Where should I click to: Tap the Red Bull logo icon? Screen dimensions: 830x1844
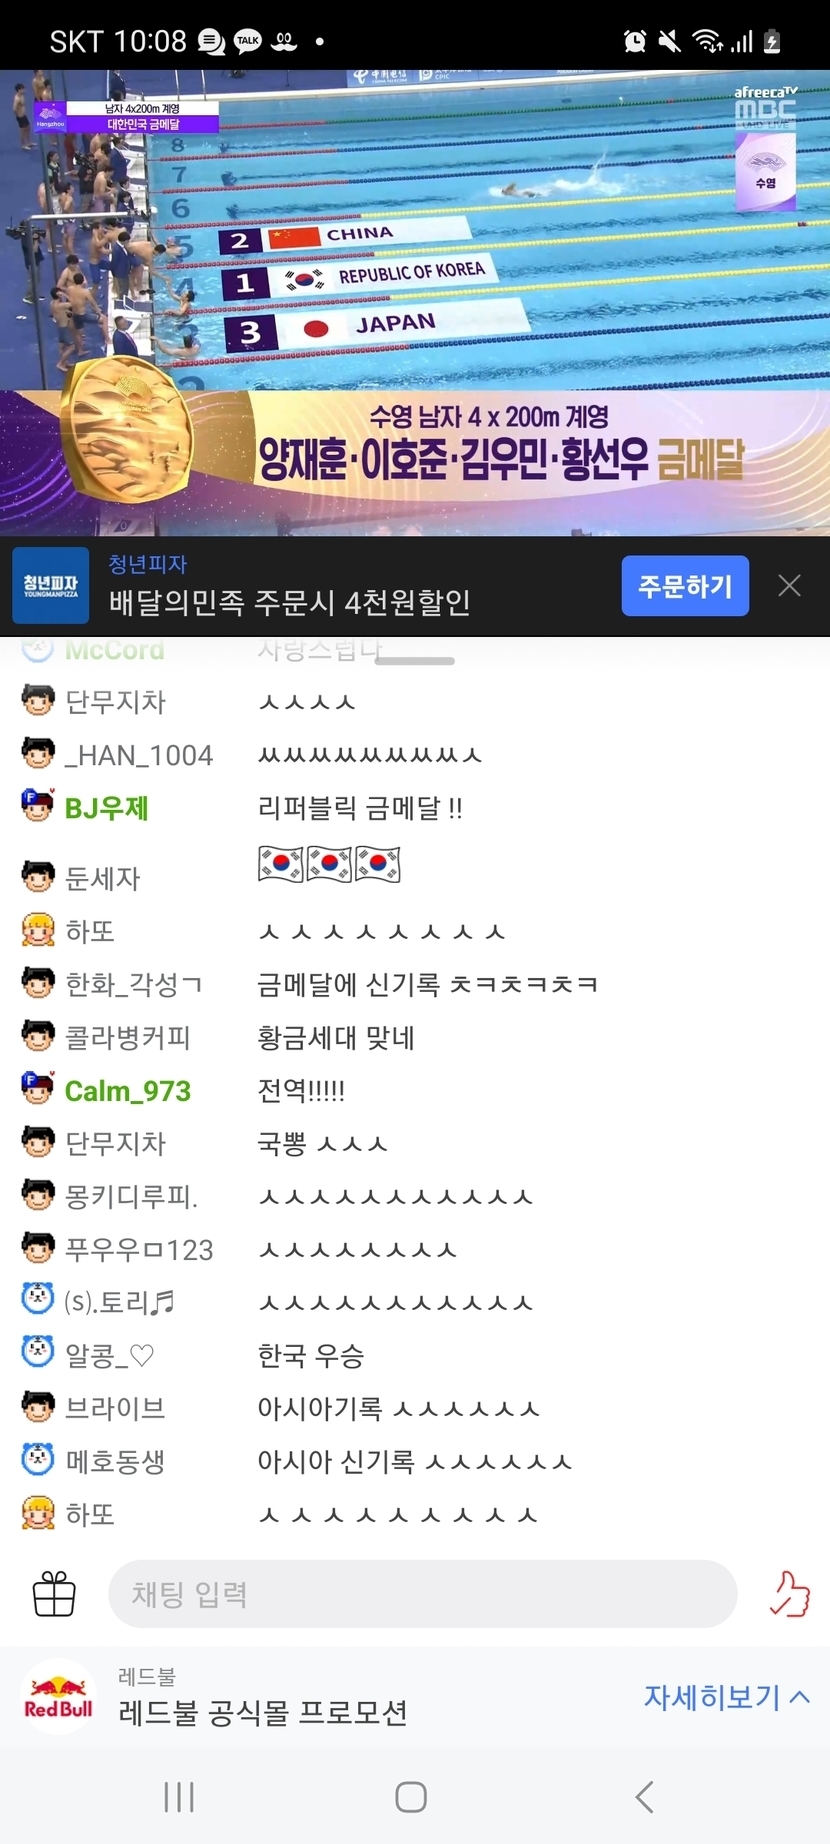pyautogui.click(x=58, y=1698)
